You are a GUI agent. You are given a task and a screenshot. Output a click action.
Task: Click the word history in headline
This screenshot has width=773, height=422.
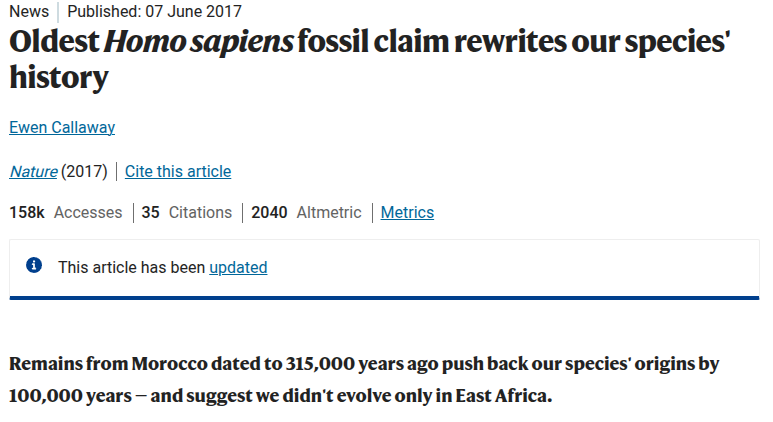pyautogui.click(x=59, y=77)
